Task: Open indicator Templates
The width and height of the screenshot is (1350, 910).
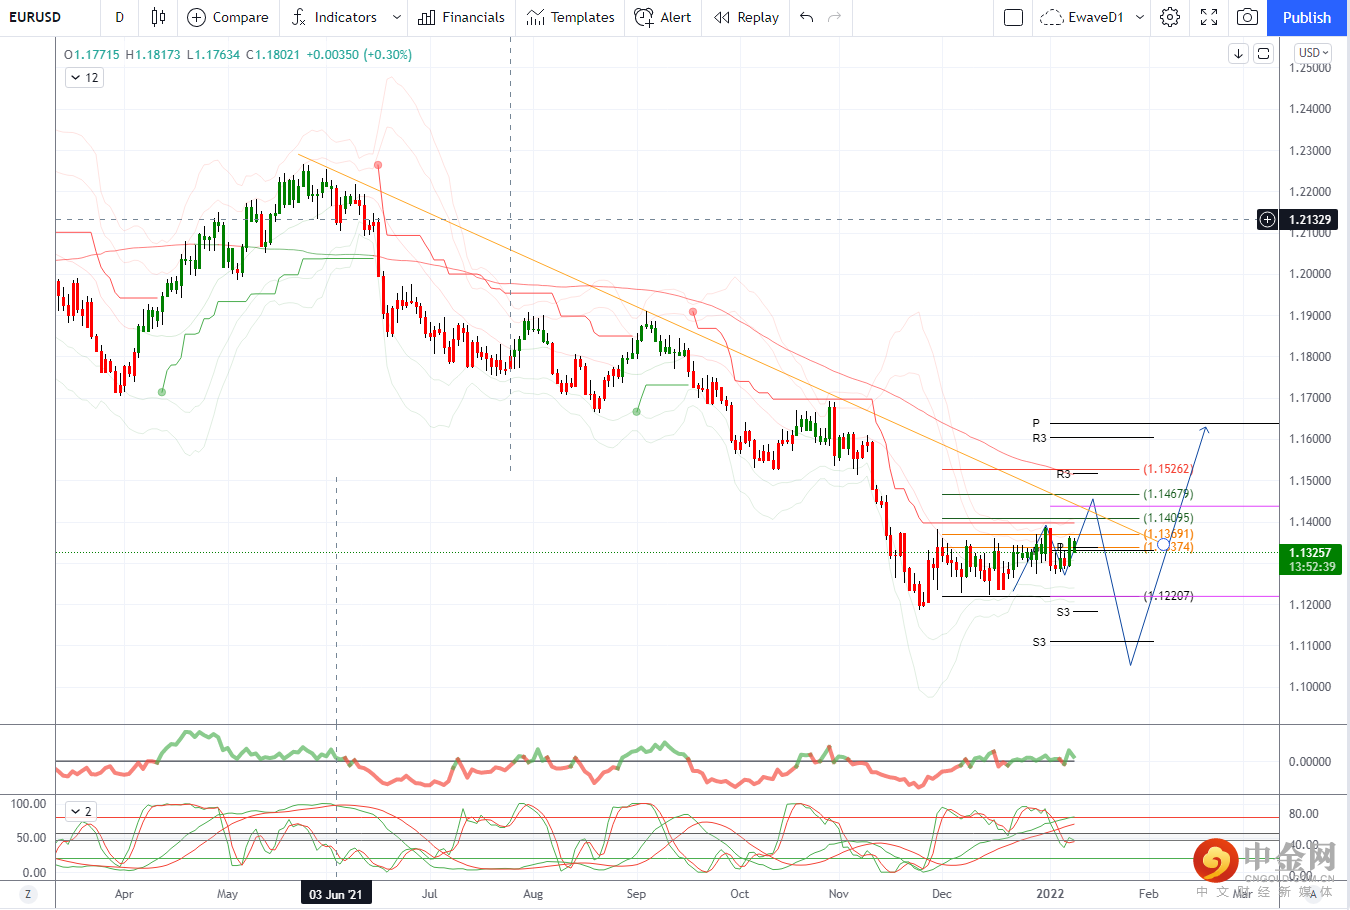Action: coord(570,17)
